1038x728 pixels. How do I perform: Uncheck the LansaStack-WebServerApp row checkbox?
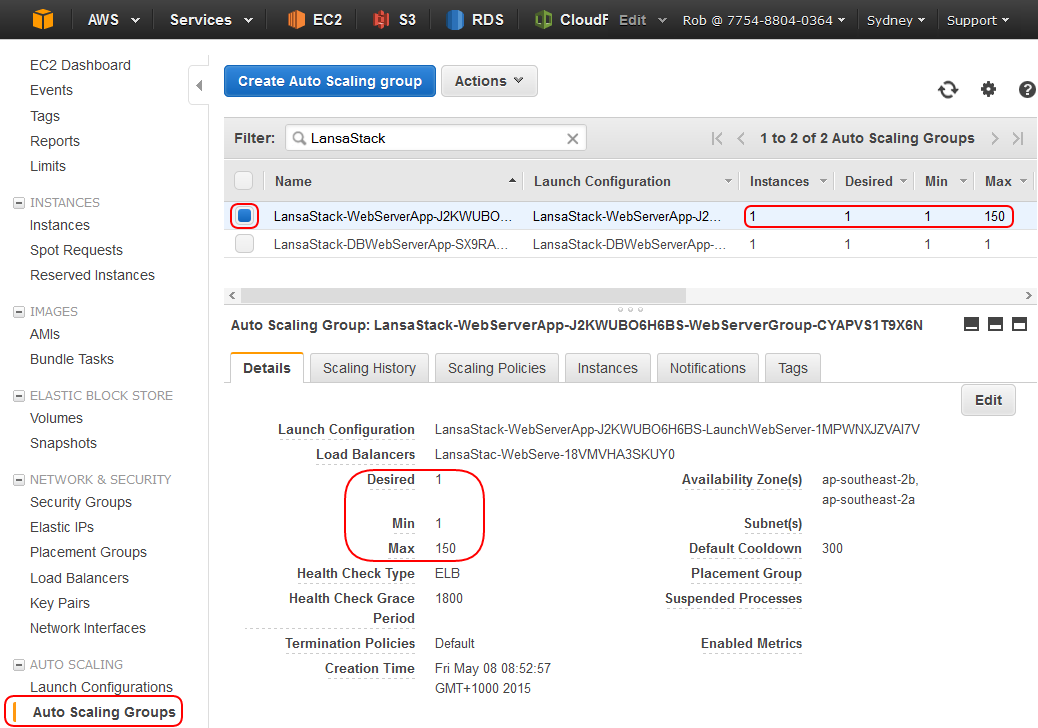point(244,216)
